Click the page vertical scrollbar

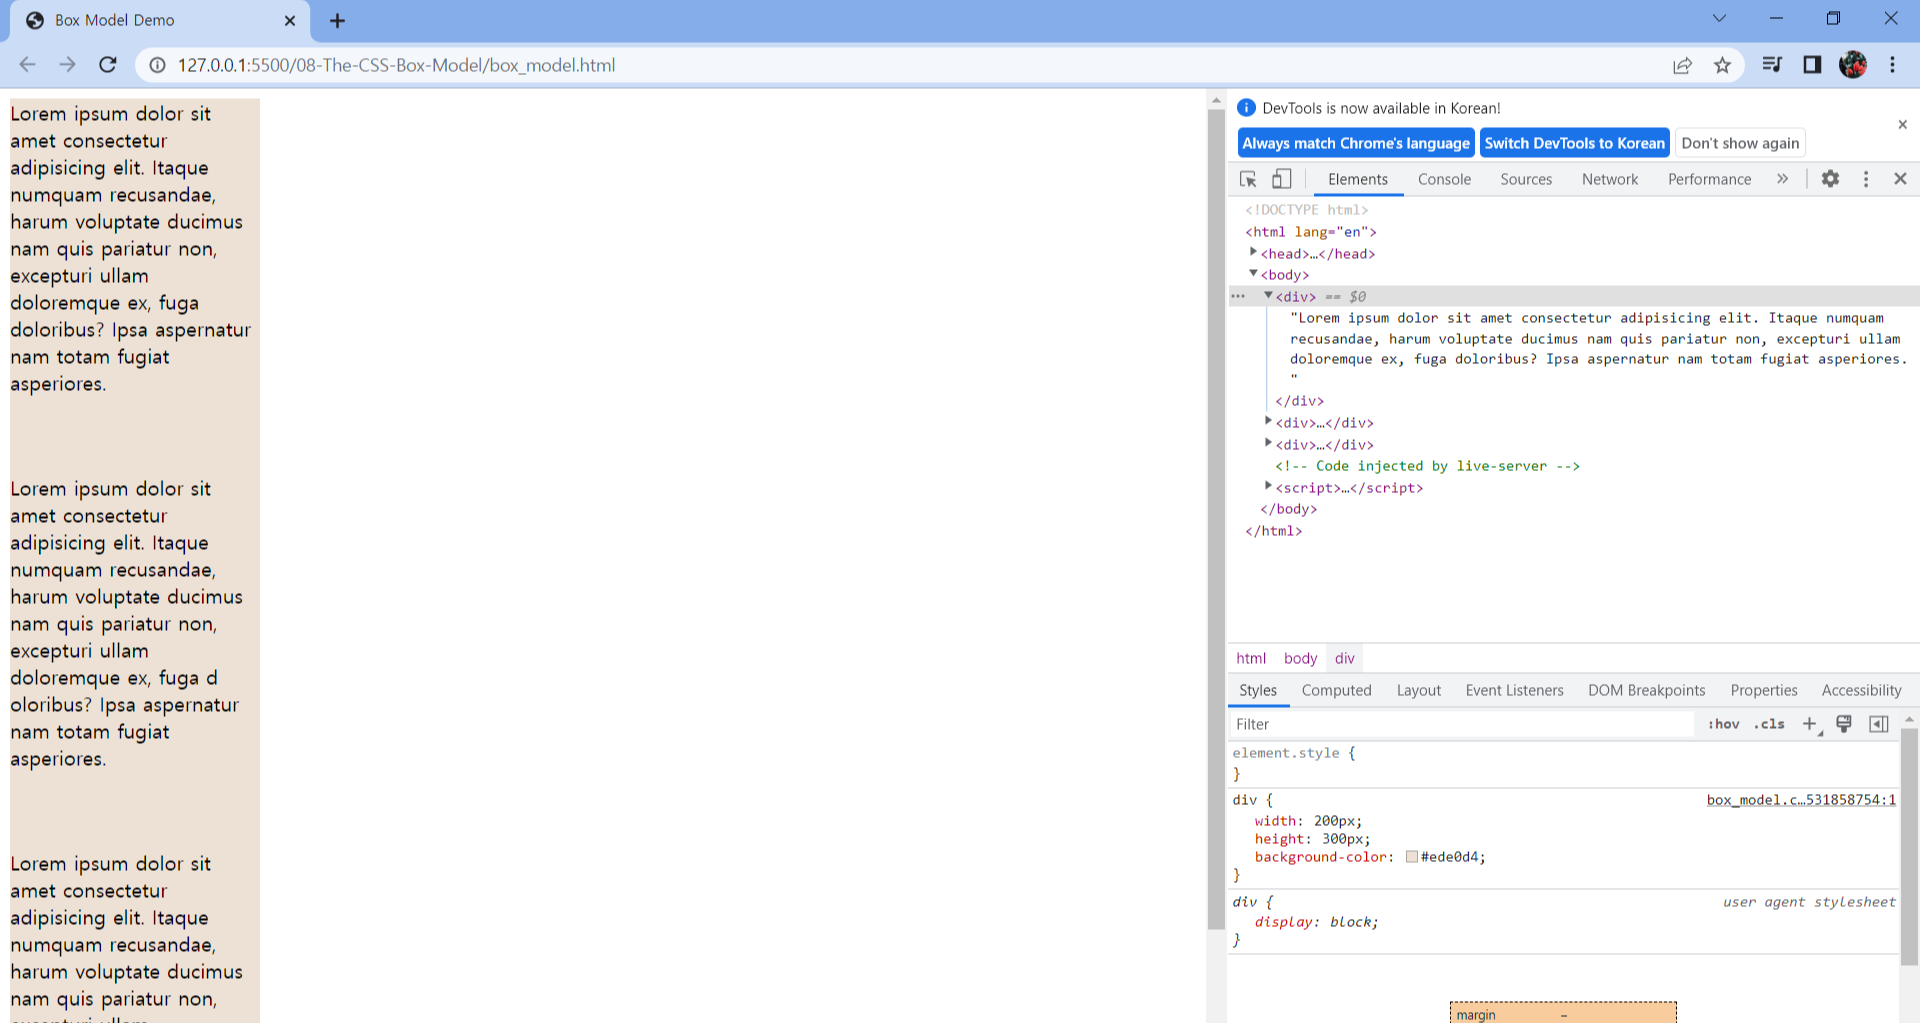point(1216,520)
